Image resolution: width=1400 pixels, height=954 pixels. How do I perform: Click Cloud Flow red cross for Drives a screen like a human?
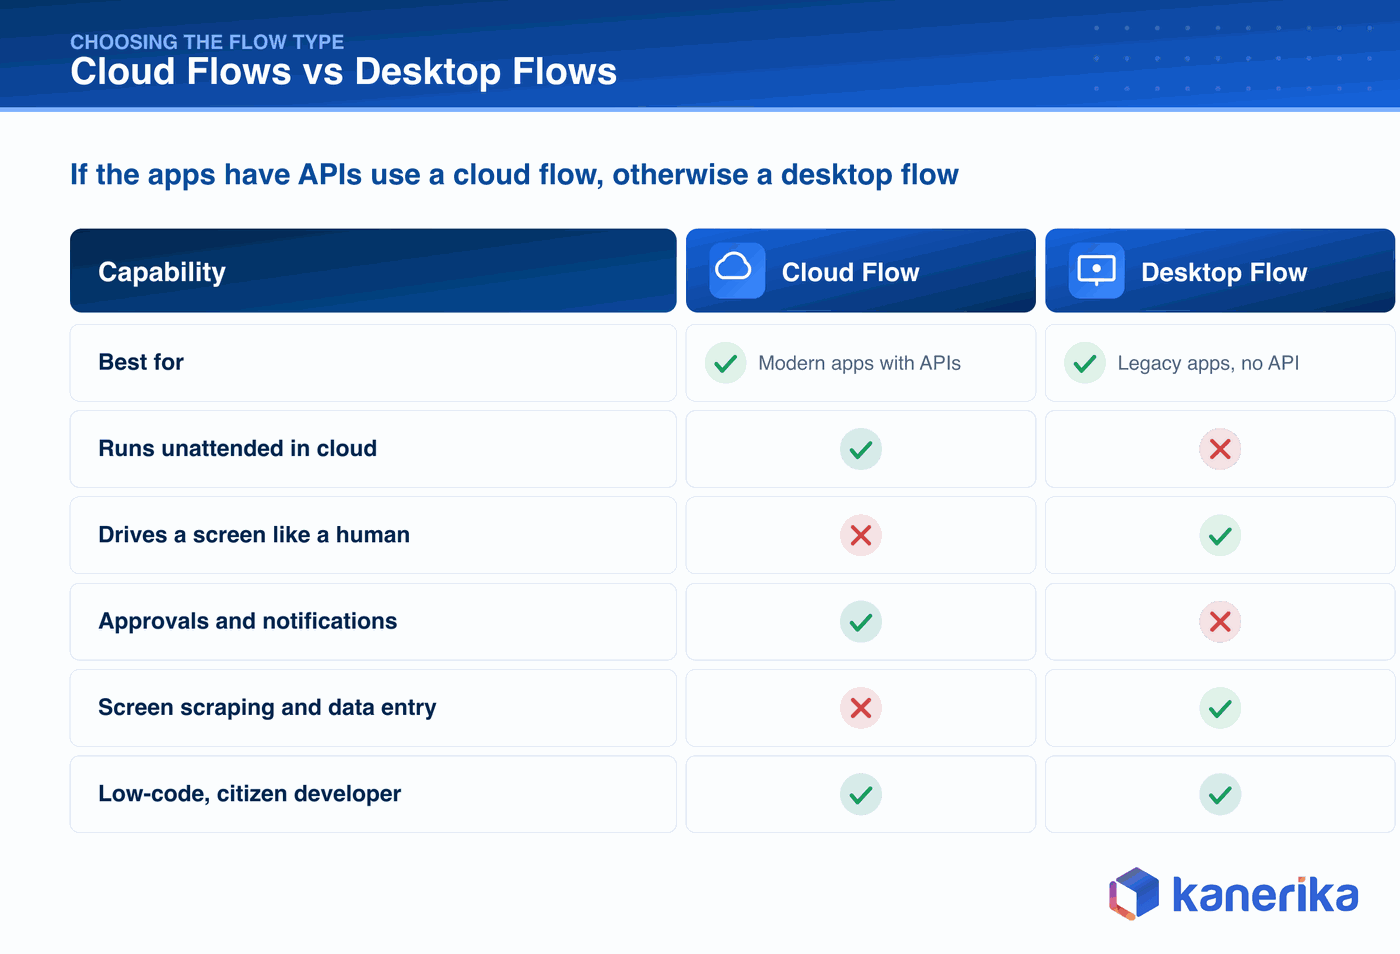[861, 535]
